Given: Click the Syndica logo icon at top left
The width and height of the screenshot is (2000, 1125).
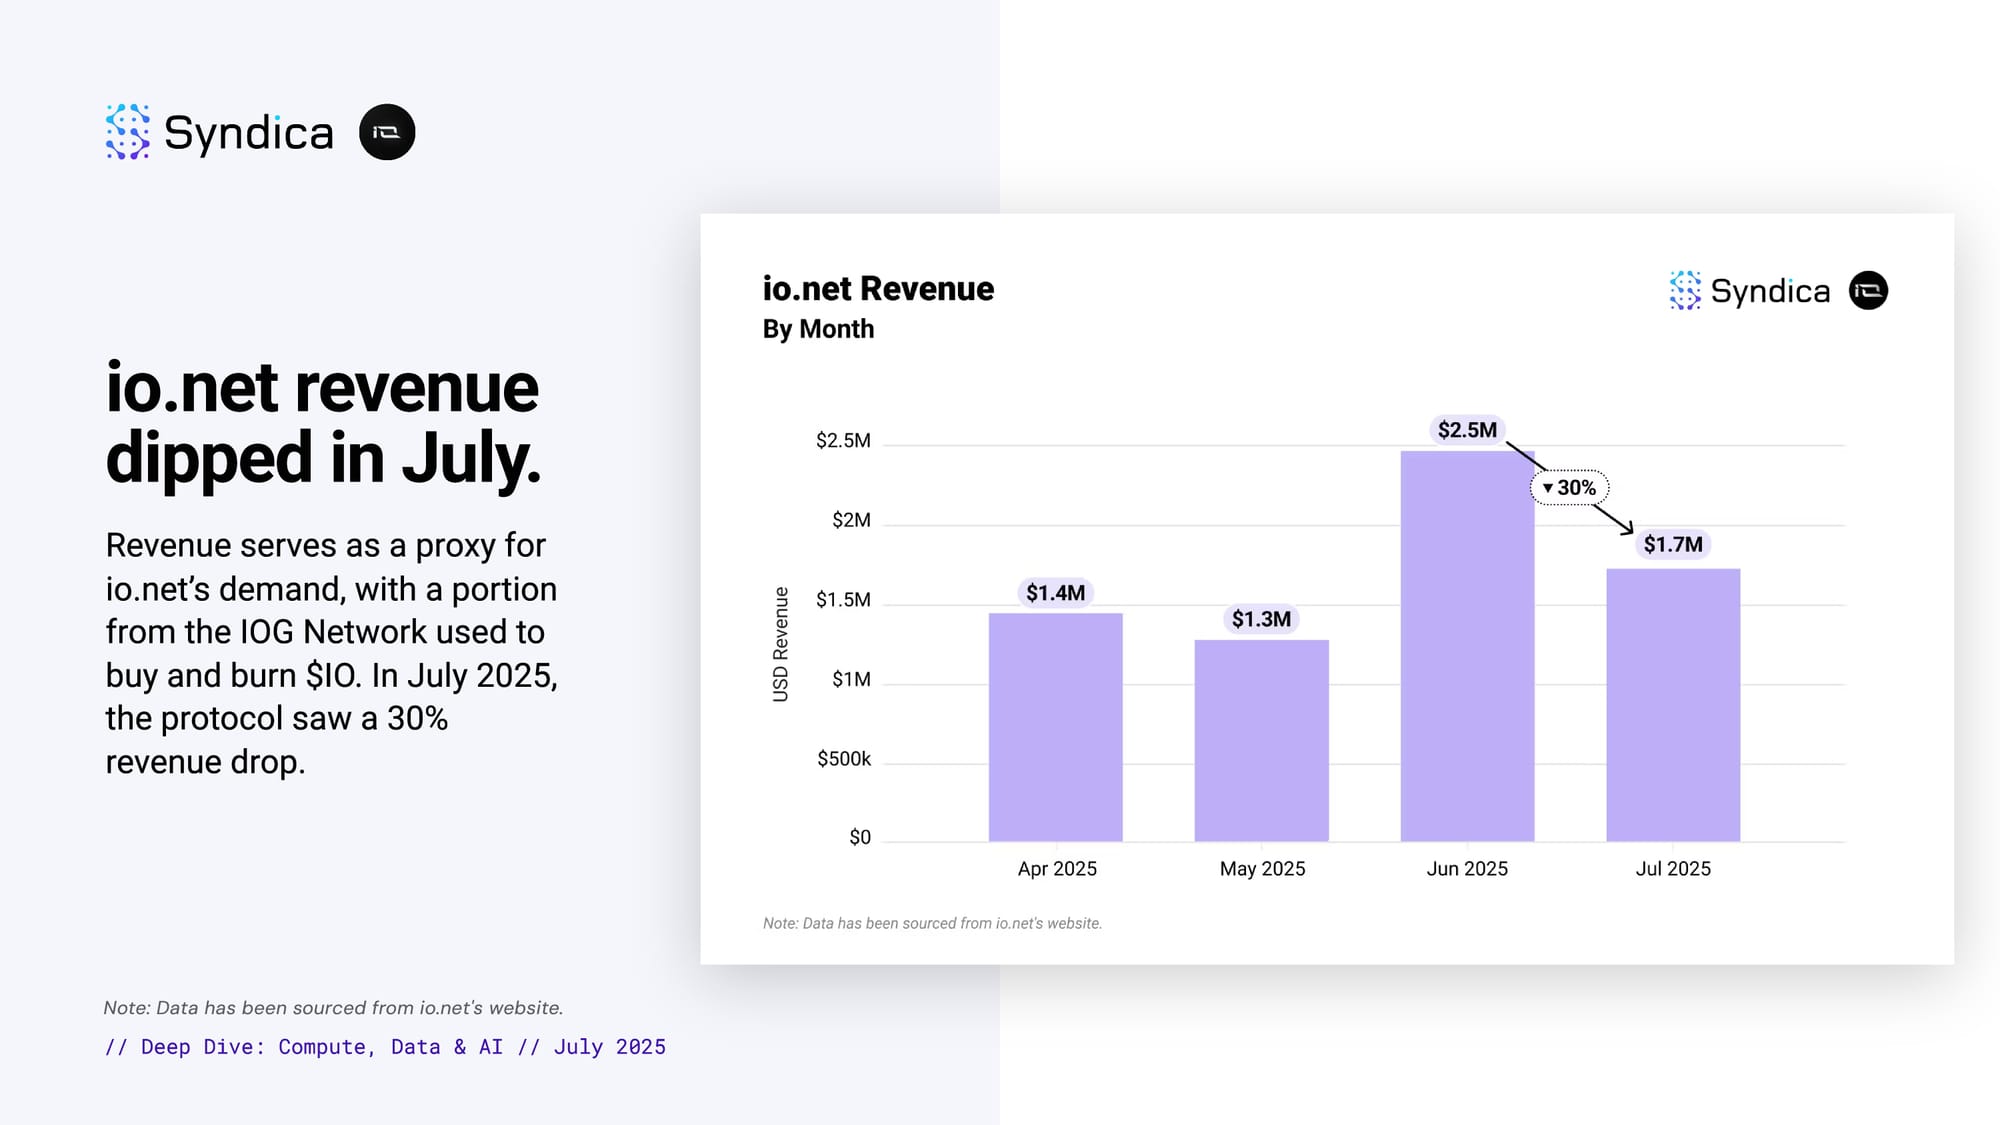Looking at the screenshot, I should (127, 132).
